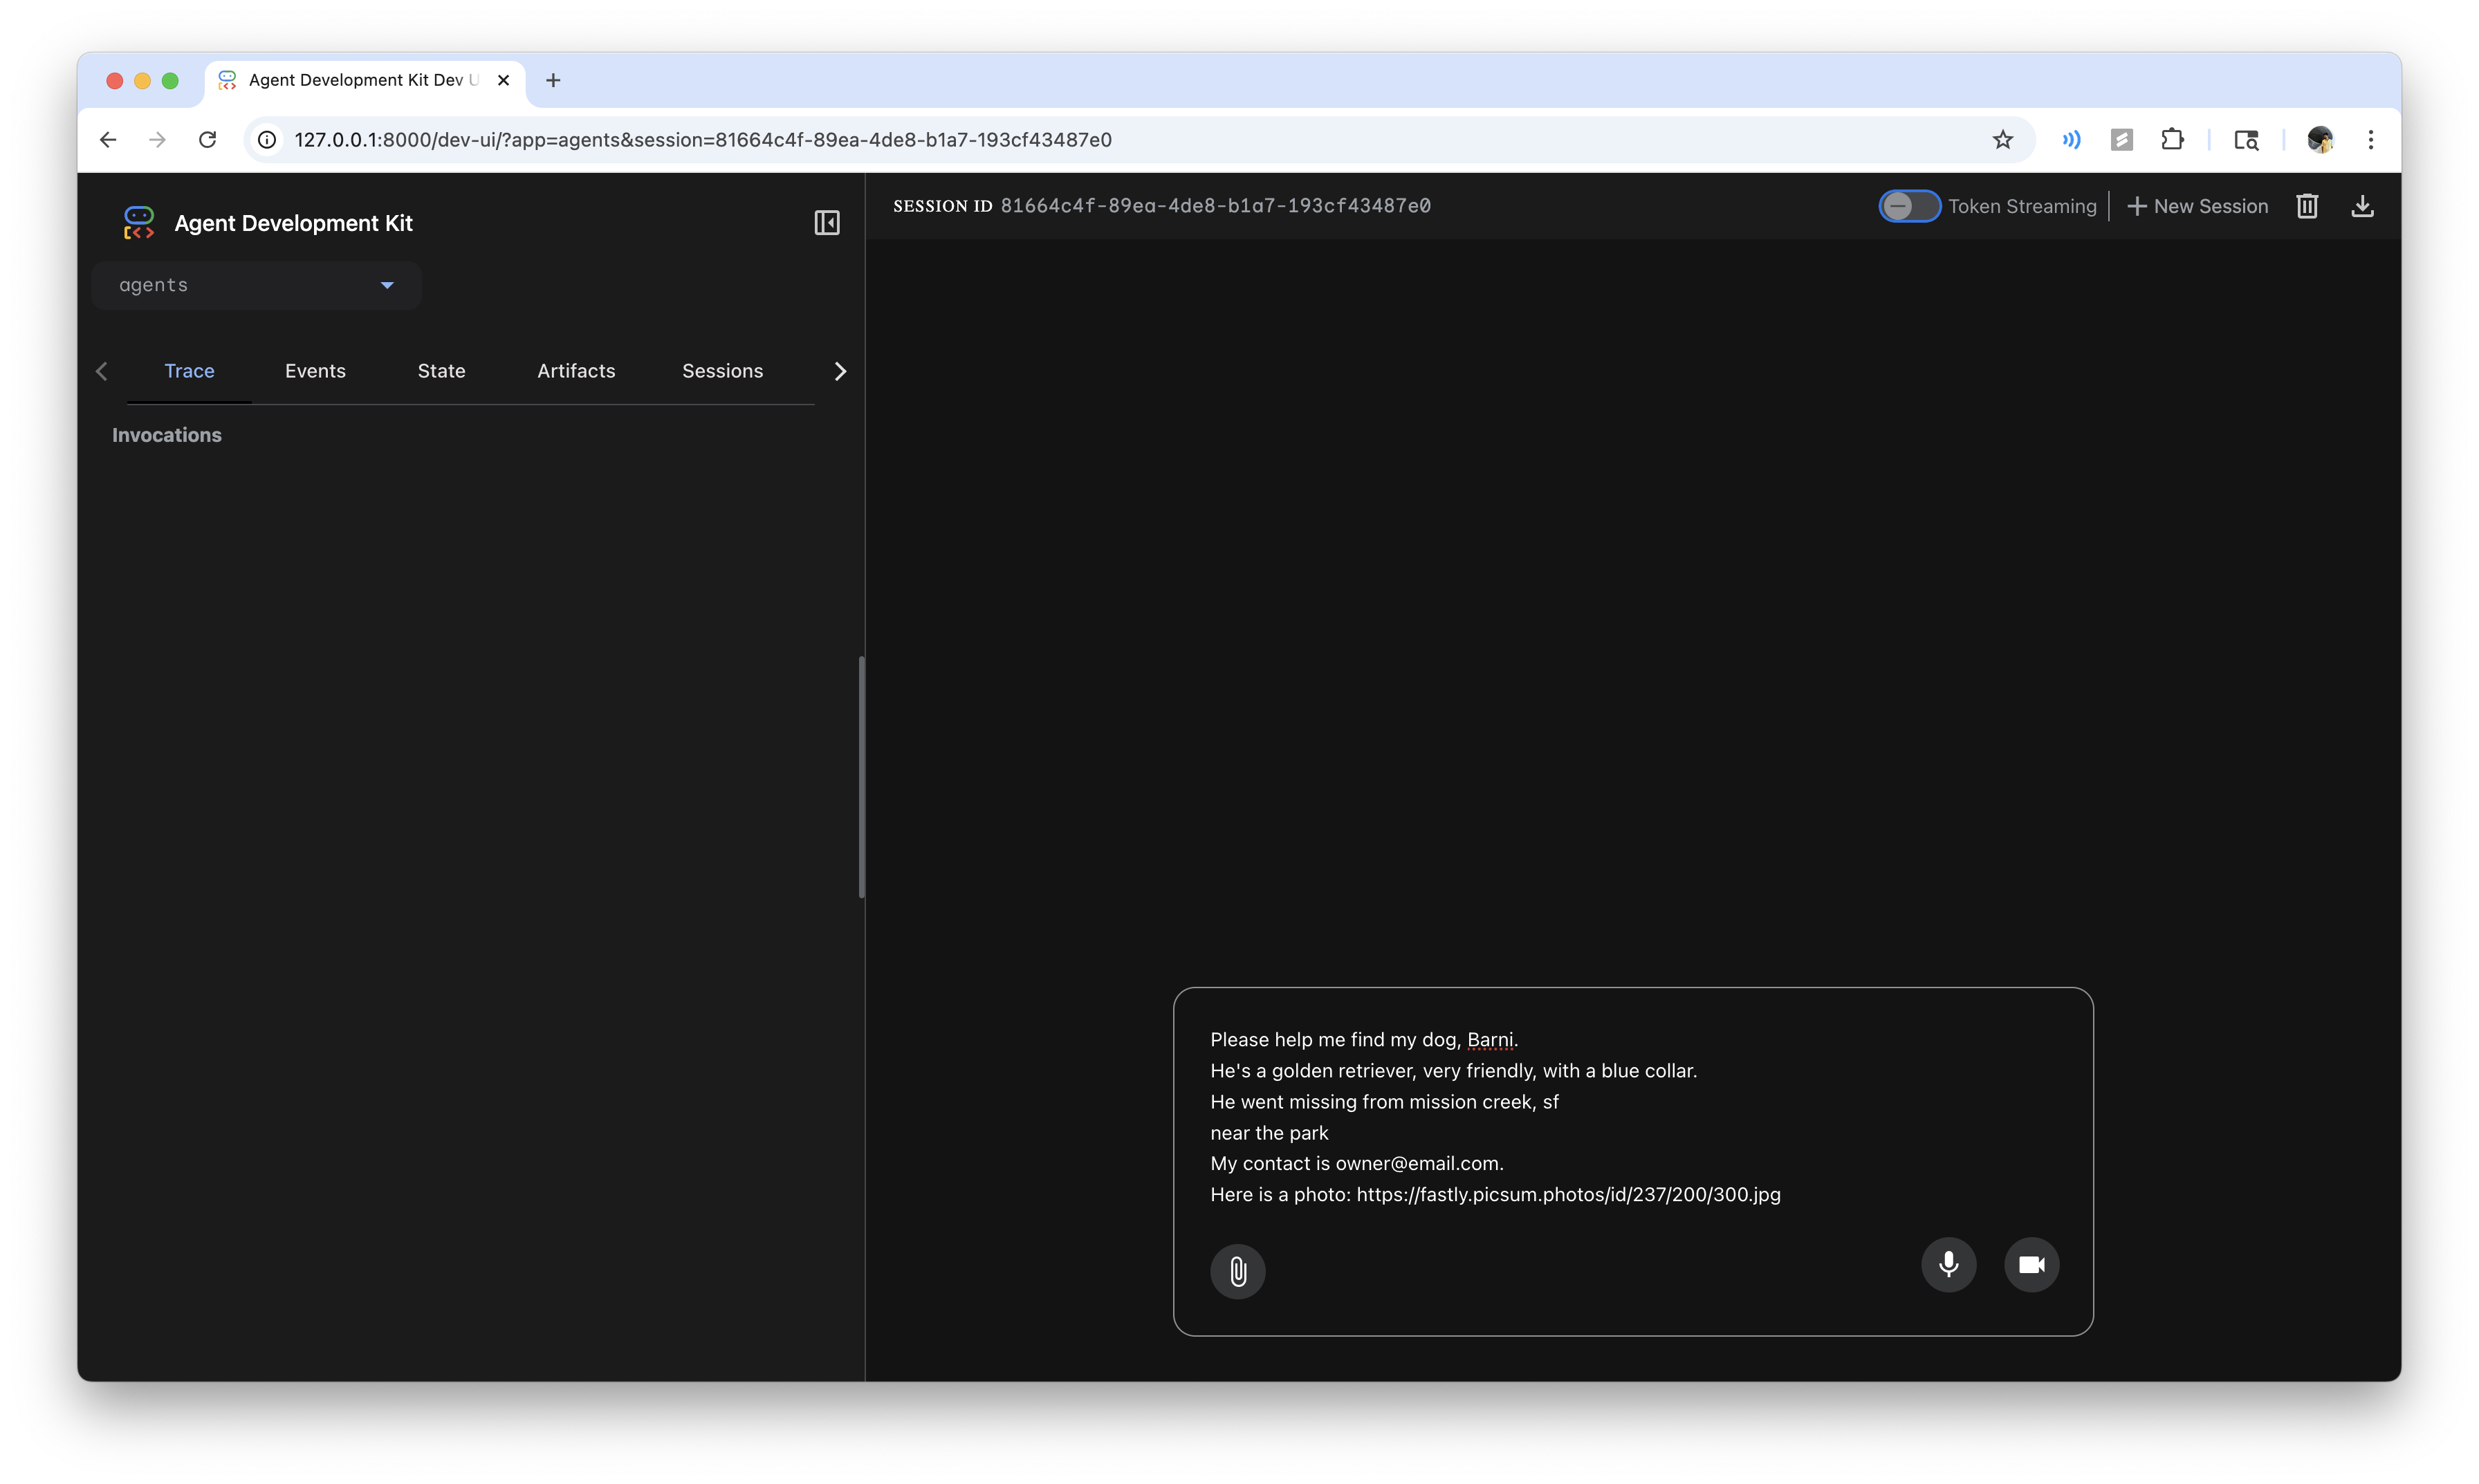
Task: Switch to the Events tab
Action: point(315,371)
